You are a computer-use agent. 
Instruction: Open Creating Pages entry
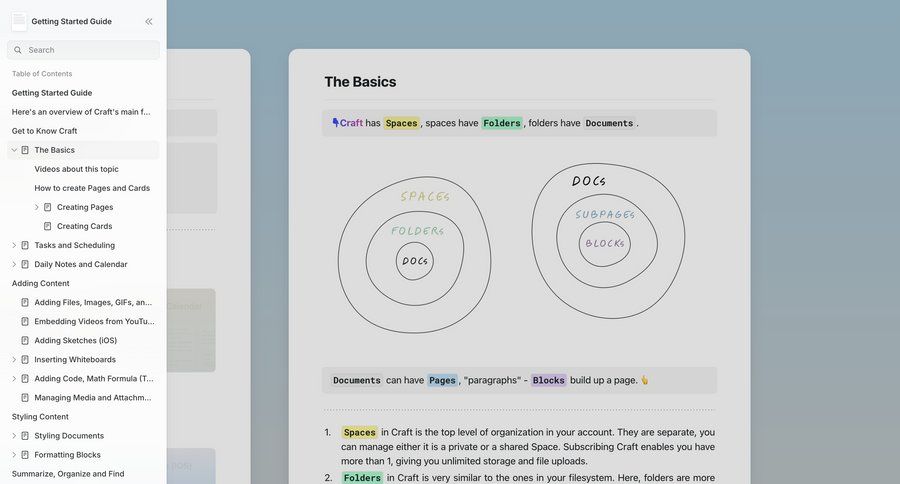point(85,207)
